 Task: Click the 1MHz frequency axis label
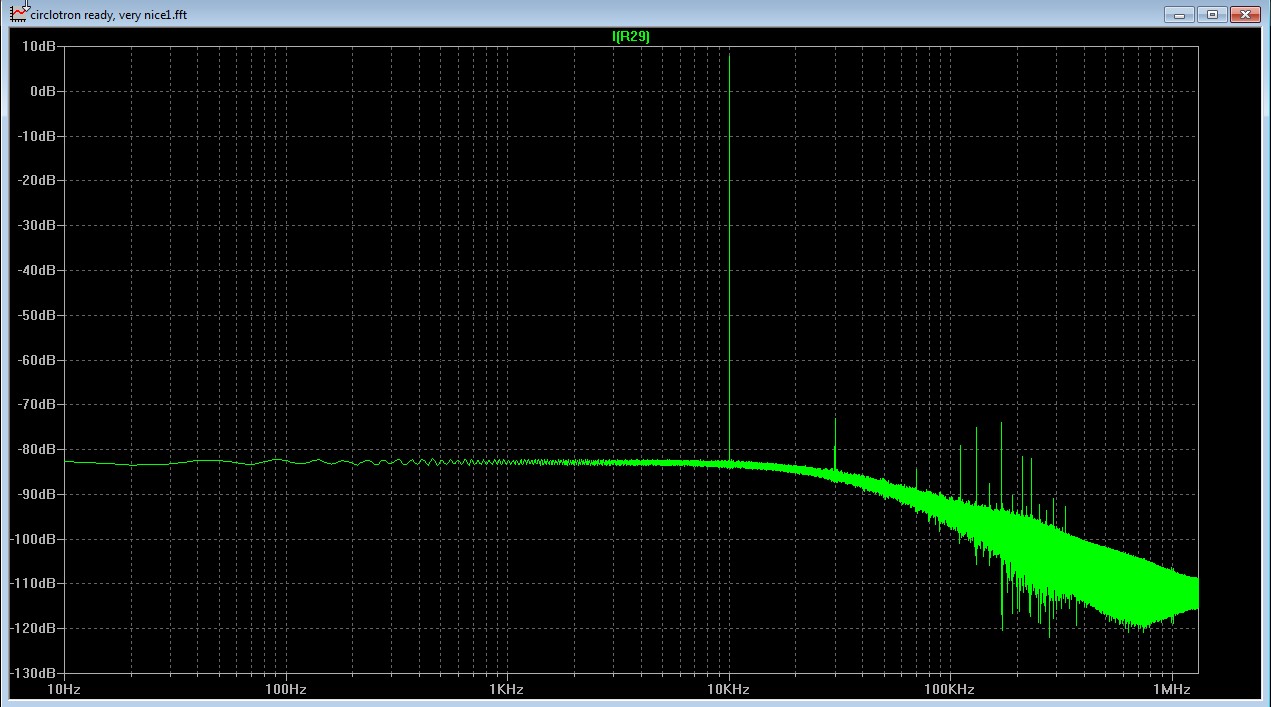1170,690
